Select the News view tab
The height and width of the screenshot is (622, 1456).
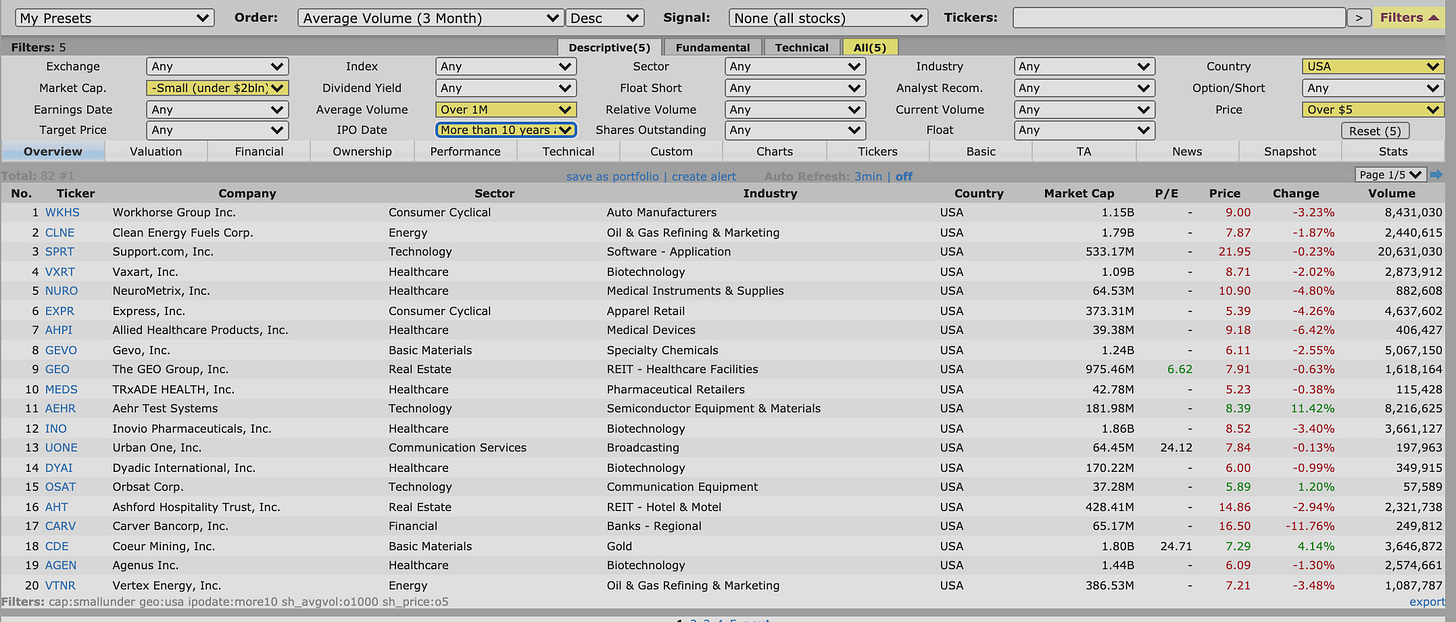(x=1187, y=152)
